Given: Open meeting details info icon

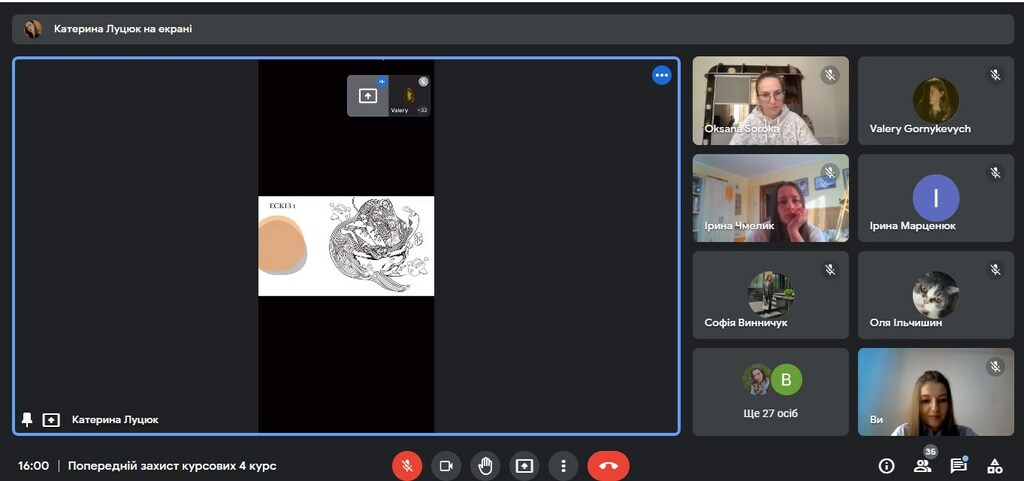Looking at the screenshot, I should pos(886,466).
